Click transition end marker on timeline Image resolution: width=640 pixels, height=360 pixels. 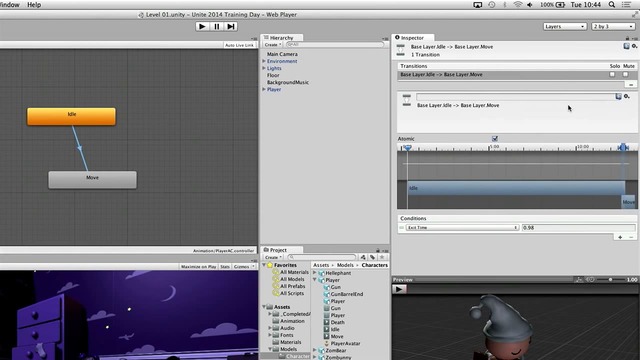tap(622, 147)
